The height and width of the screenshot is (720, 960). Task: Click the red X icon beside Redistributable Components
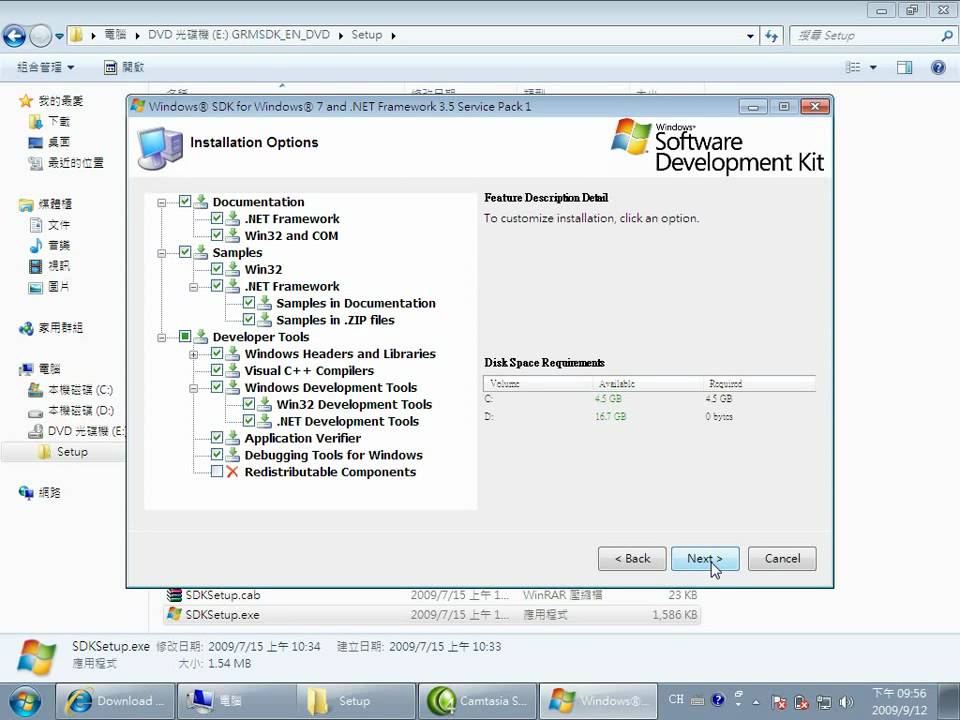point(232,471)
